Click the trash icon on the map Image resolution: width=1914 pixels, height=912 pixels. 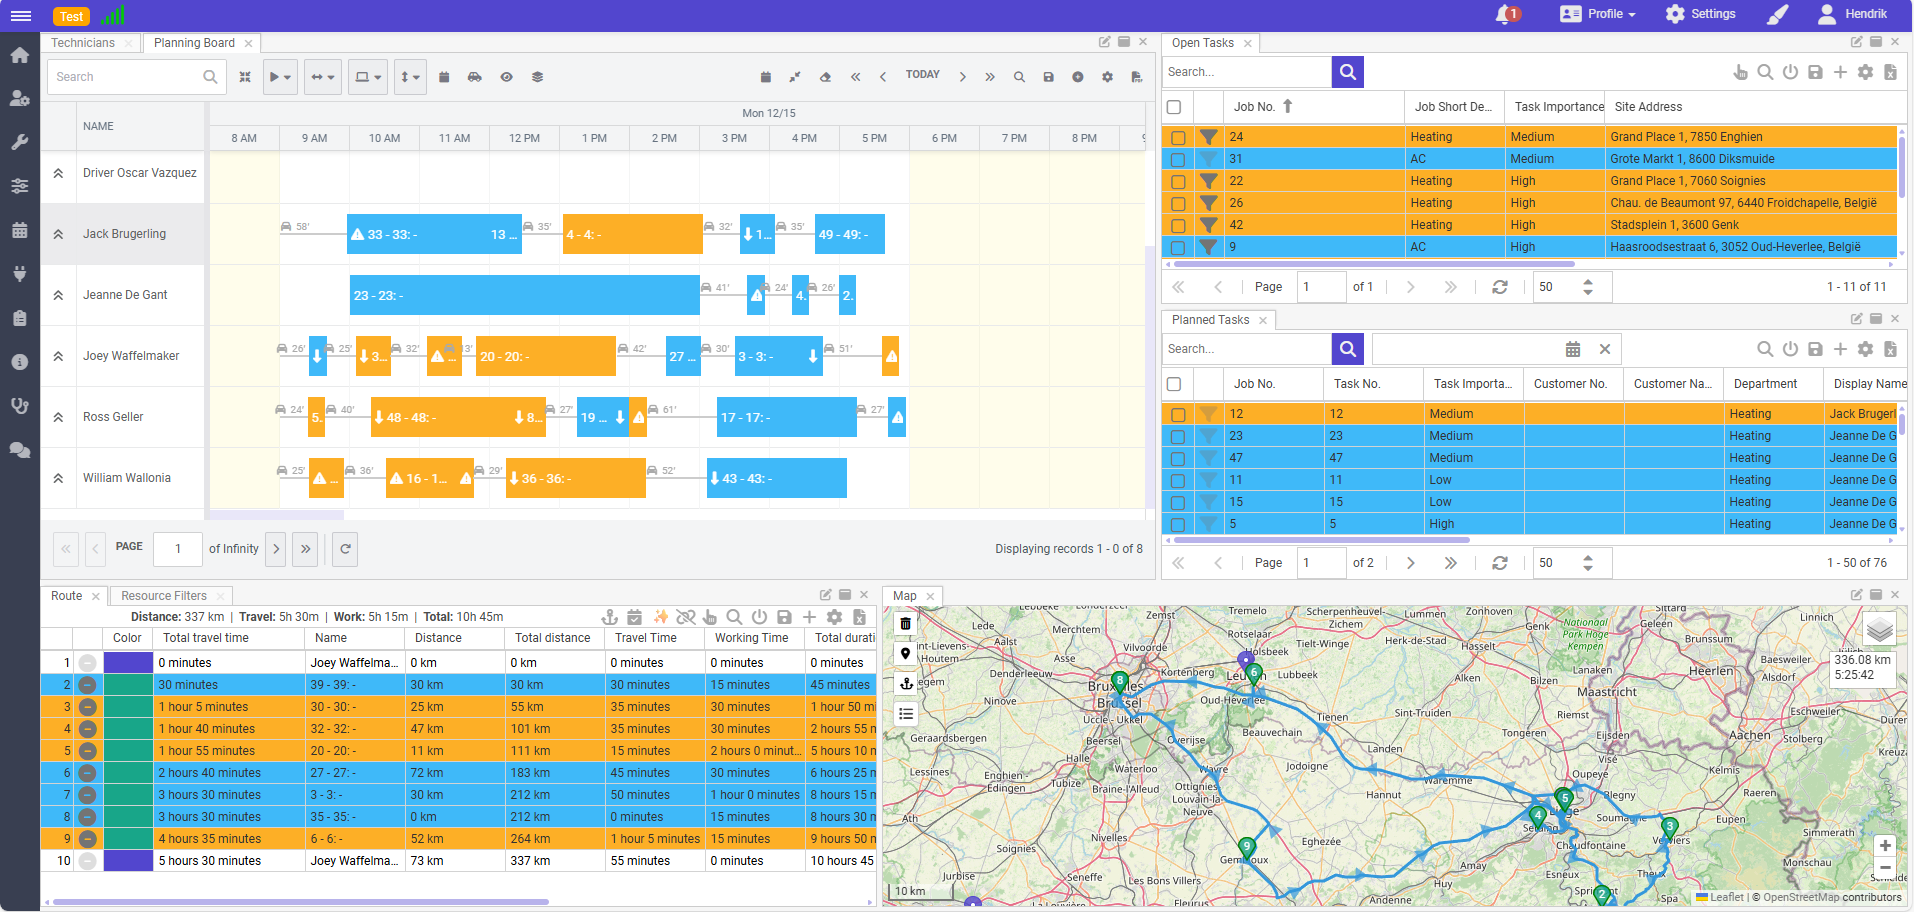906,624
